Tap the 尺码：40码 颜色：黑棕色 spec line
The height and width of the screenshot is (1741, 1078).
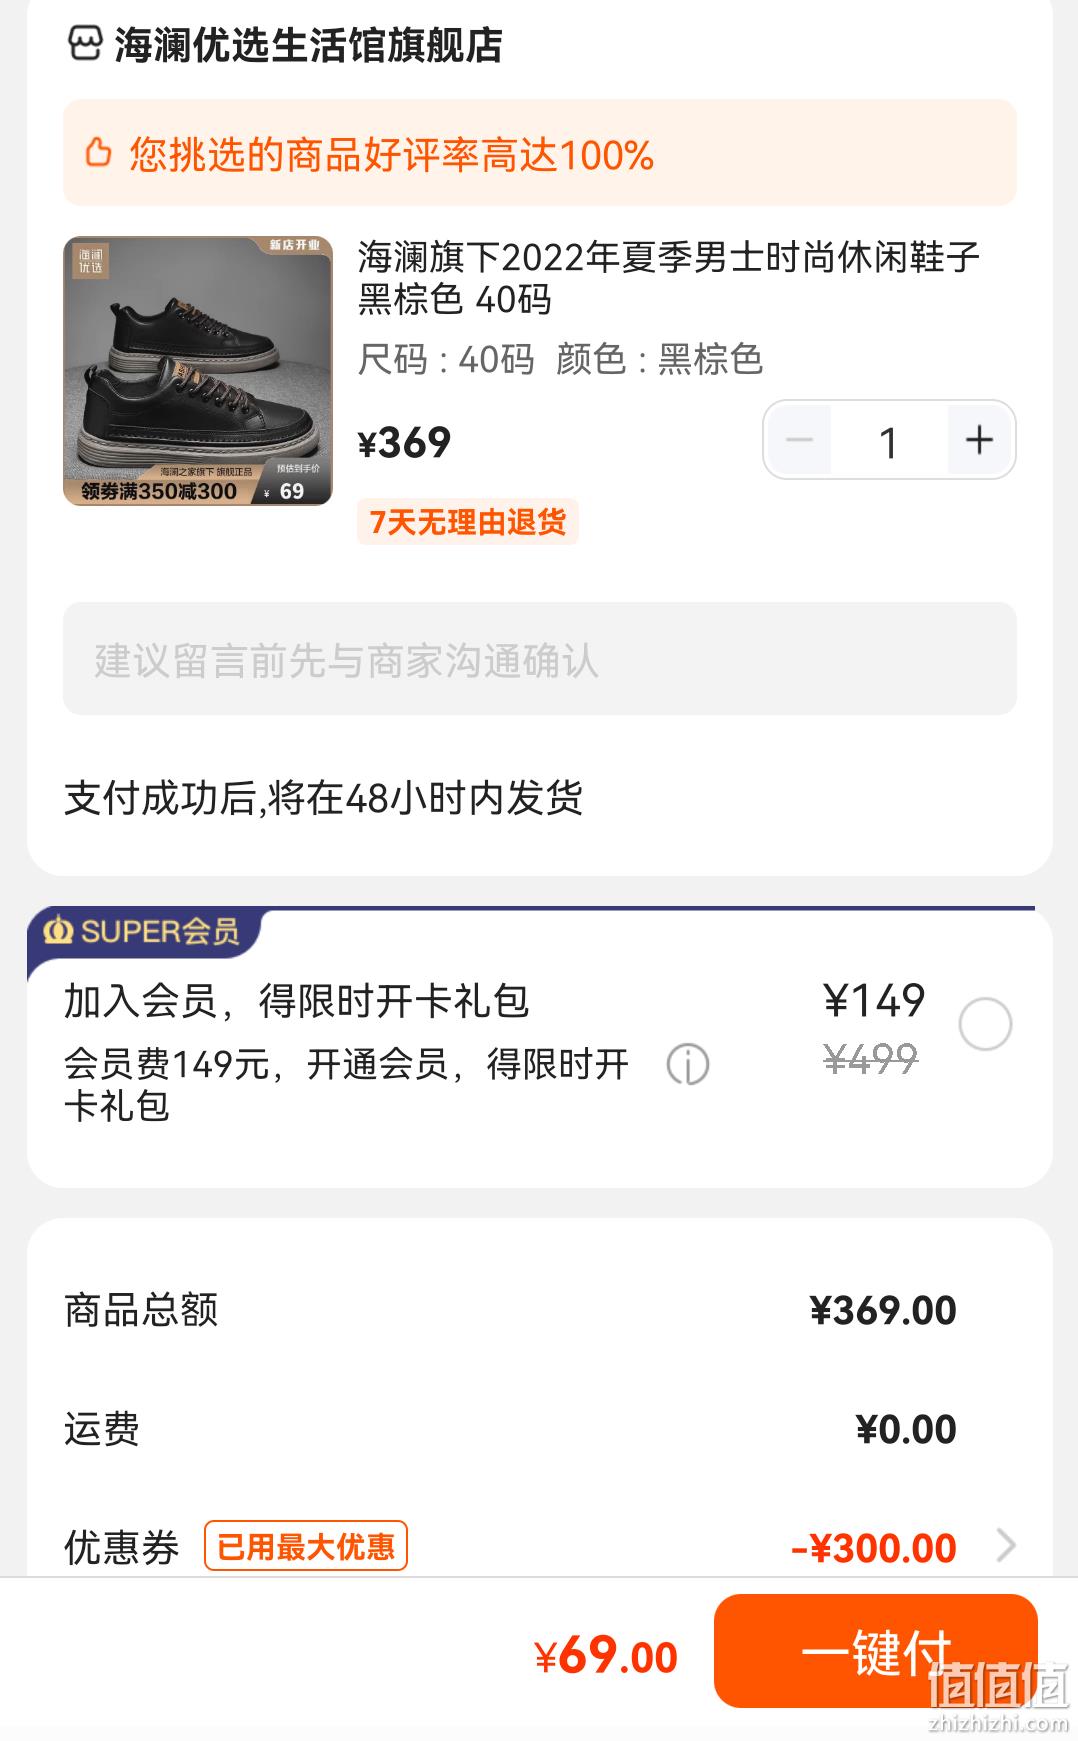(560, 359)
